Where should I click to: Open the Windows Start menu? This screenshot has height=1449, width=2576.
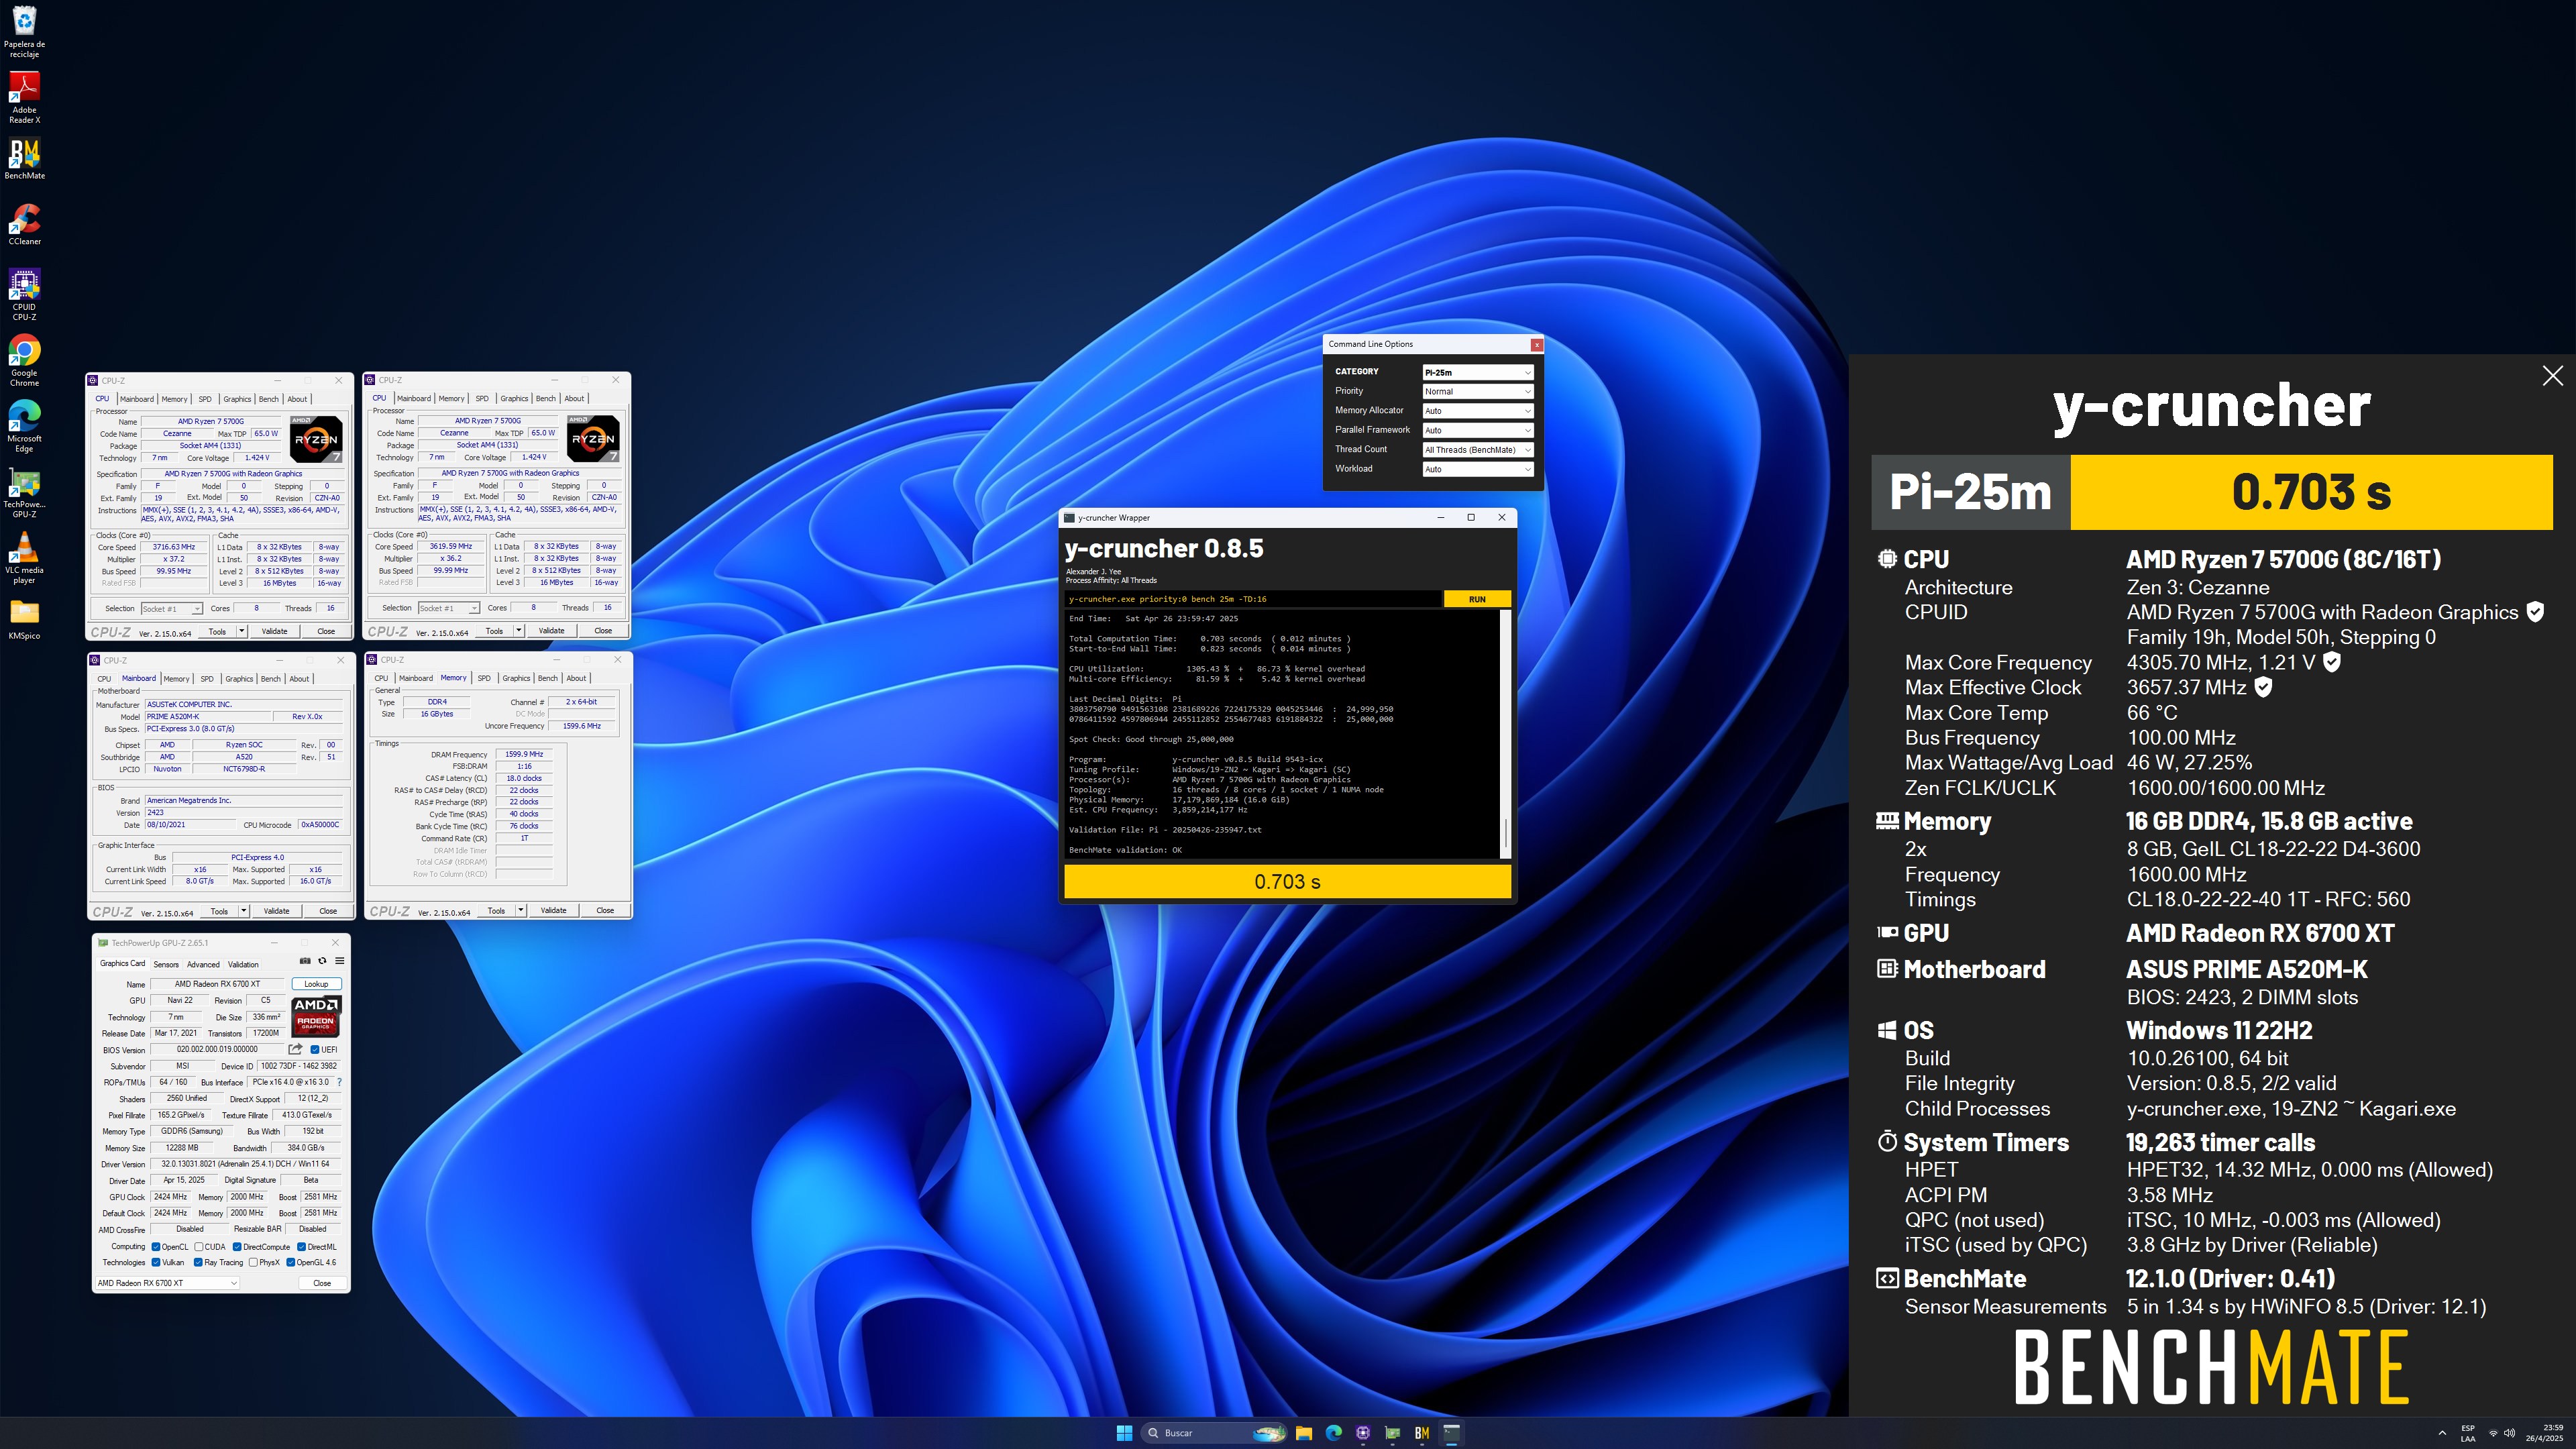1124,1433
